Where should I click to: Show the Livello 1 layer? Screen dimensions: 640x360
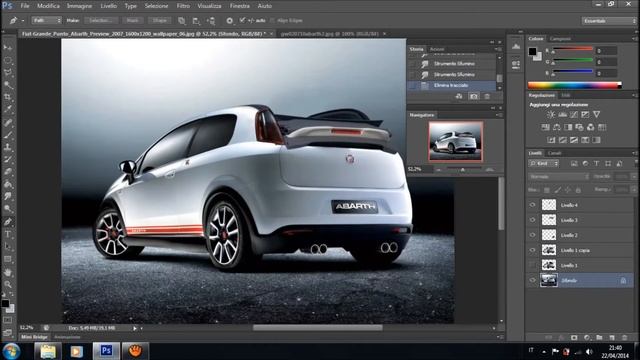(x=532, y=265)
